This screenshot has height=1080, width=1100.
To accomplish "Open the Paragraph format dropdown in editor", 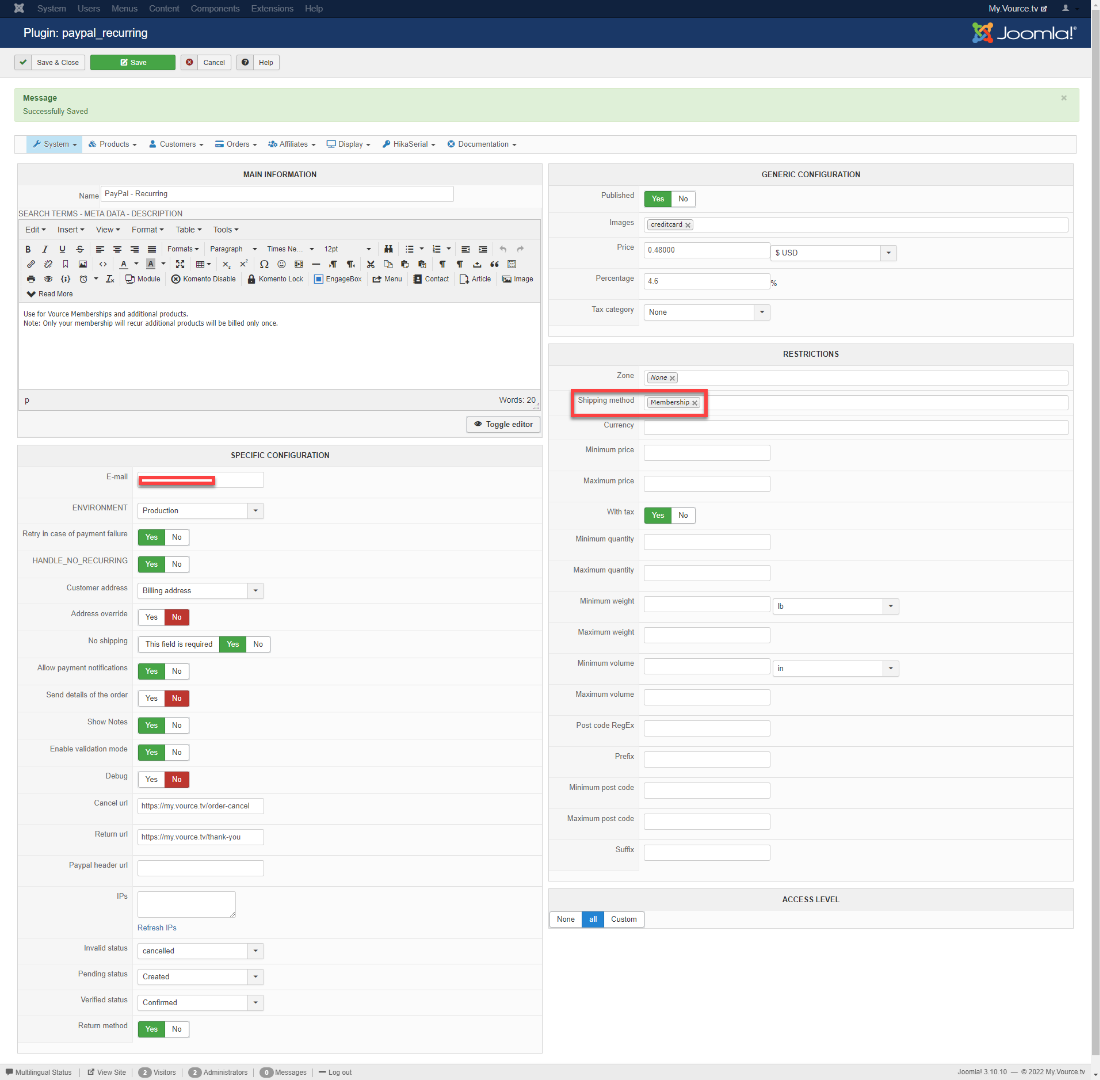I will pos(234,249).
